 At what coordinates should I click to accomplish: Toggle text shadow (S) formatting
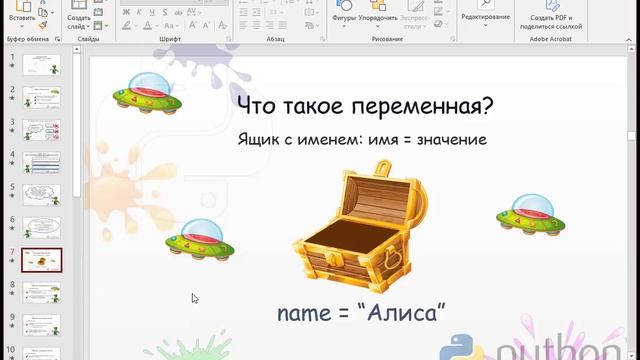(x=165, y=12)
